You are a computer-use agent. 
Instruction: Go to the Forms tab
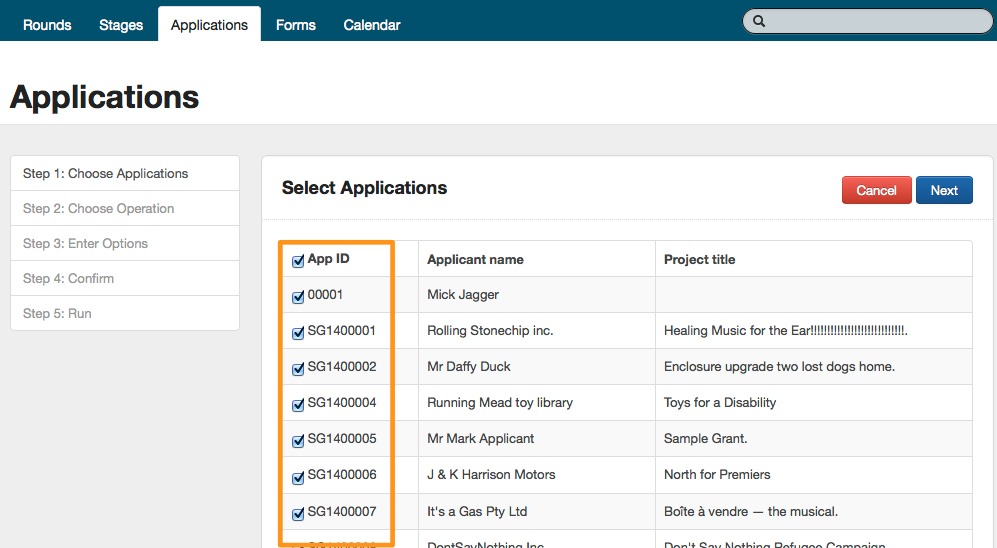296,25
